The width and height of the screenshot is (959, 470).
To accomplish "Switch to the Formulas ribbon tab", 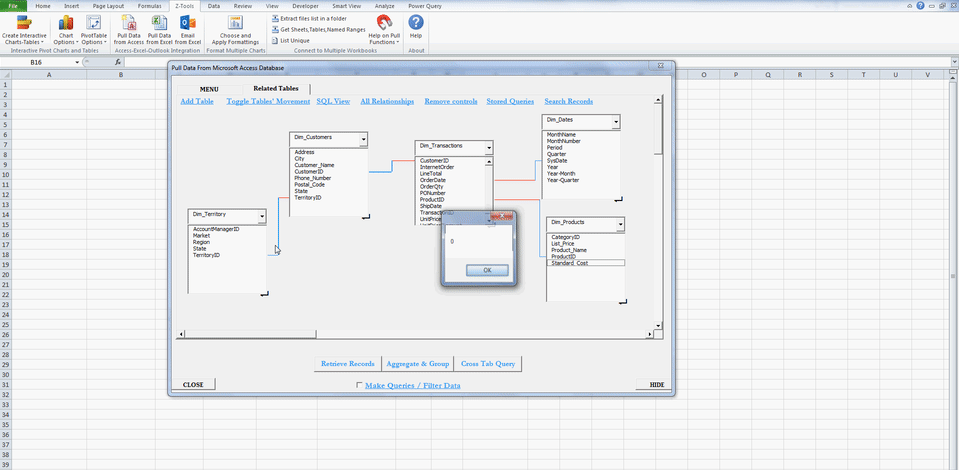I will point(149,6).
